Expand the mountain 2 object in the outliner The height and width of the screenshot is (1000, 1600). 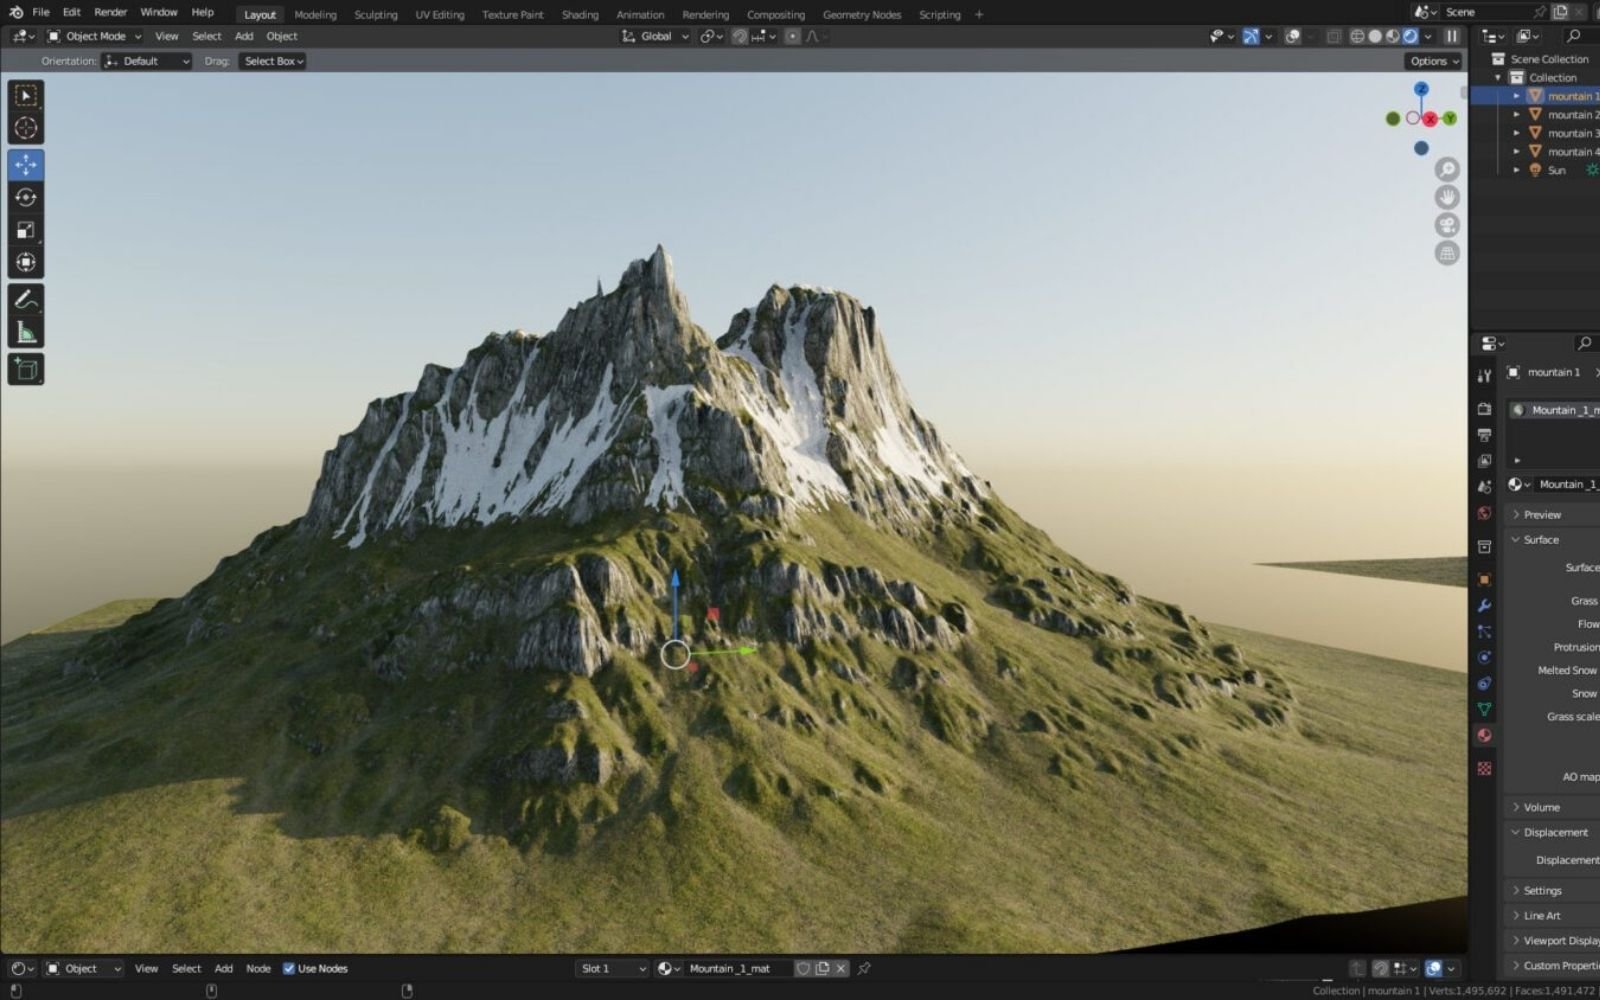click(x=1518, y=114)
